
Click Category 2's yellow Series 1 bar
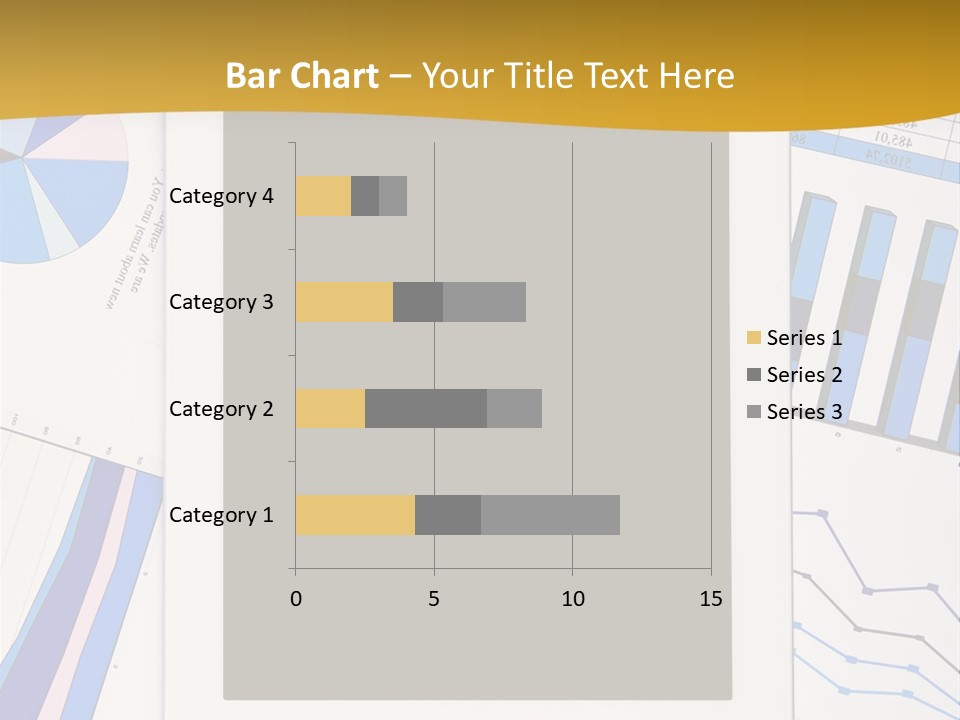tap(330, 409)
